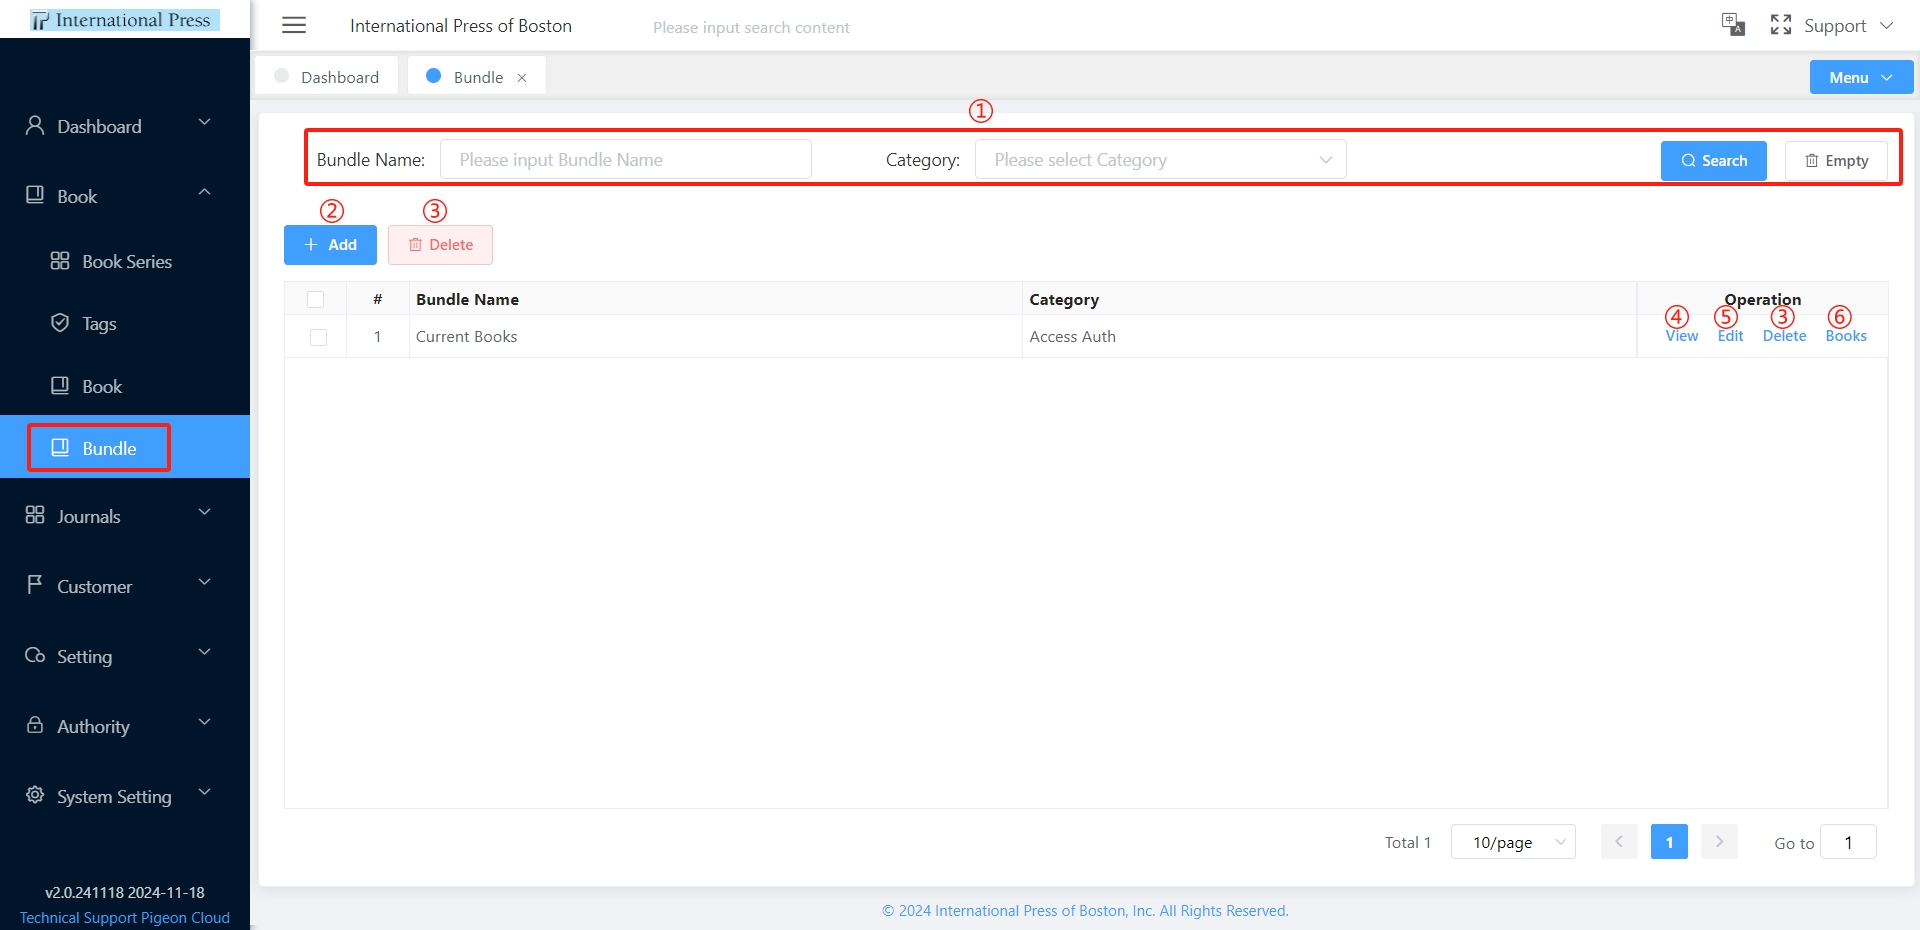Click the top search content field
The image size is (1920, 930).
751,27
